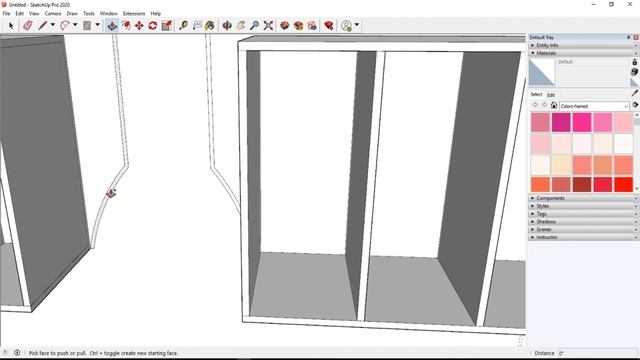Click the Distance measurement input box
Image resolution: width=640 pixels, height=360 pixels.
(597, 353)
